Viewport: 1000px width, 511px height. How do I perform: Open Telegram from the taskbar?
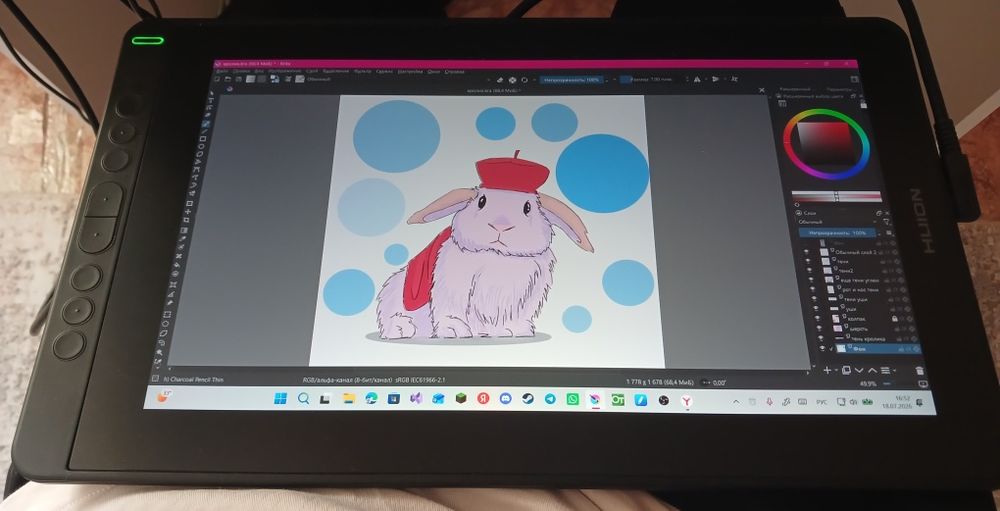click(x=550, y=399)
